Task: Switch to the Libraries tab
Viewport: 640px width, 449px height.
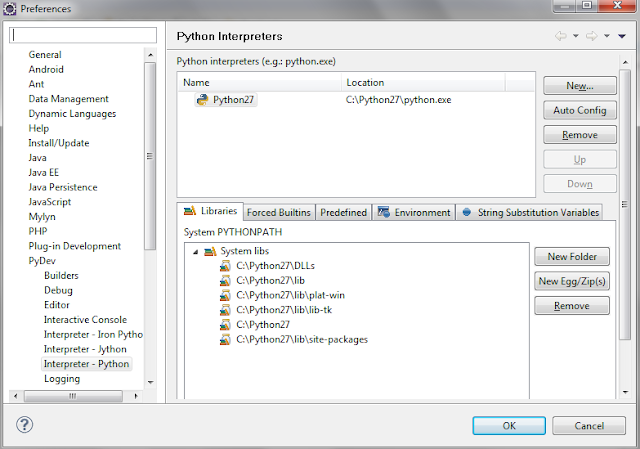Action: tap(210, 211)
